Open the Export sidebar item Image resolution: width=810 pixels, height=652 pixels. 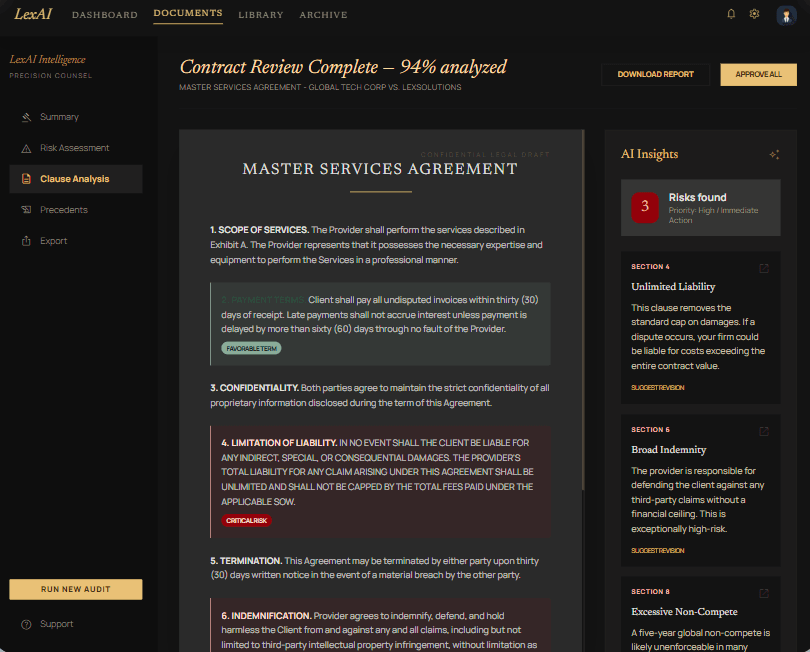(54, 241)
